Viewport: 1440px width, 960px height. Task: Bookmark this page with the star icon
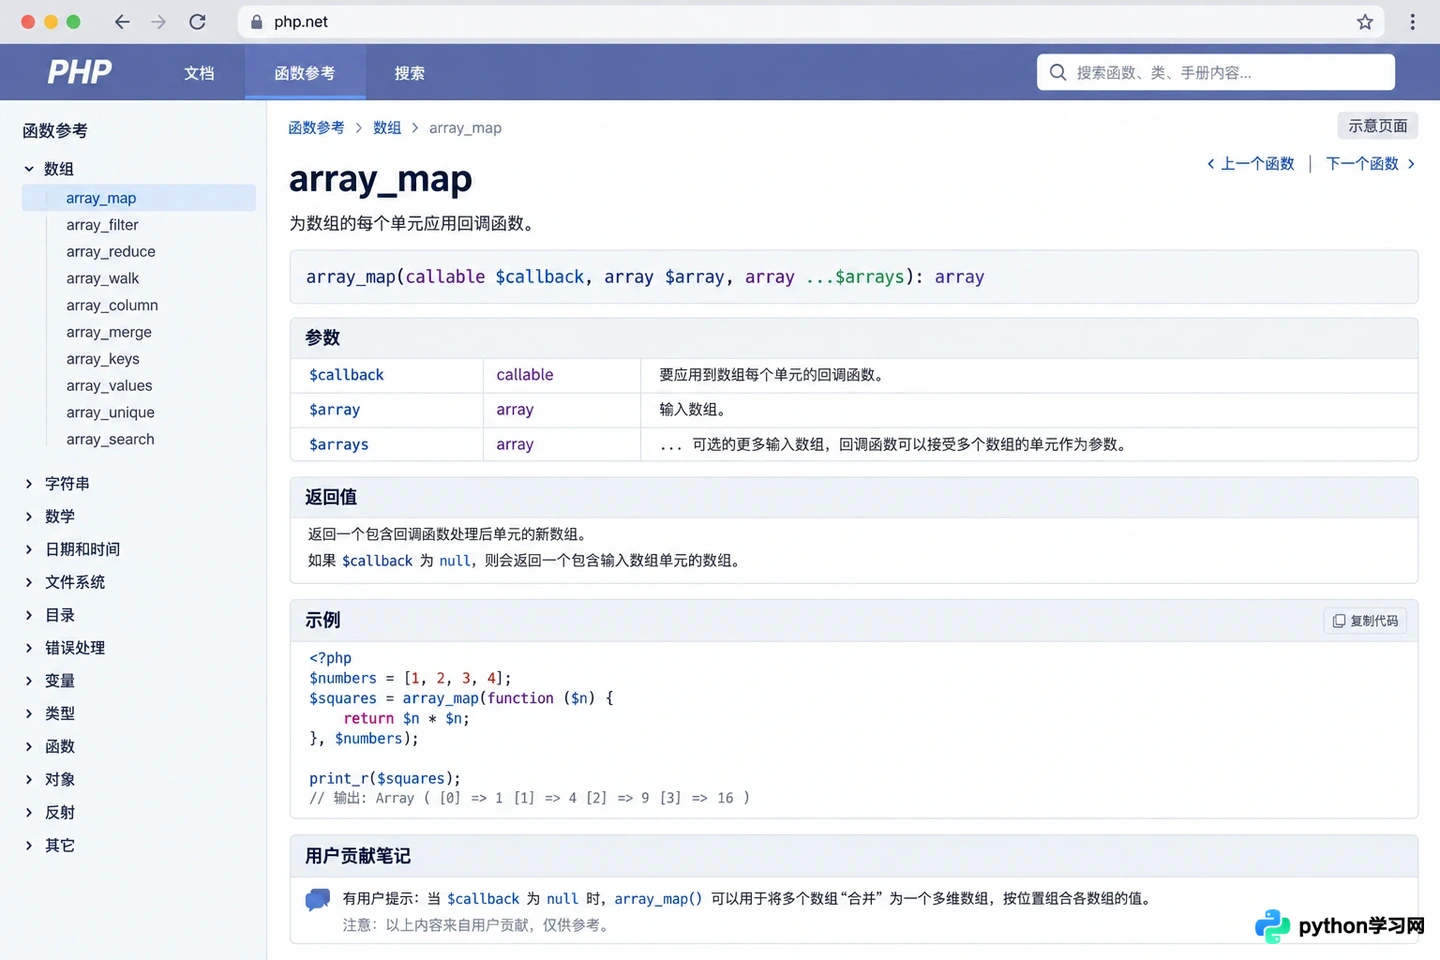pyautogui.click(x=1365, y=22)
